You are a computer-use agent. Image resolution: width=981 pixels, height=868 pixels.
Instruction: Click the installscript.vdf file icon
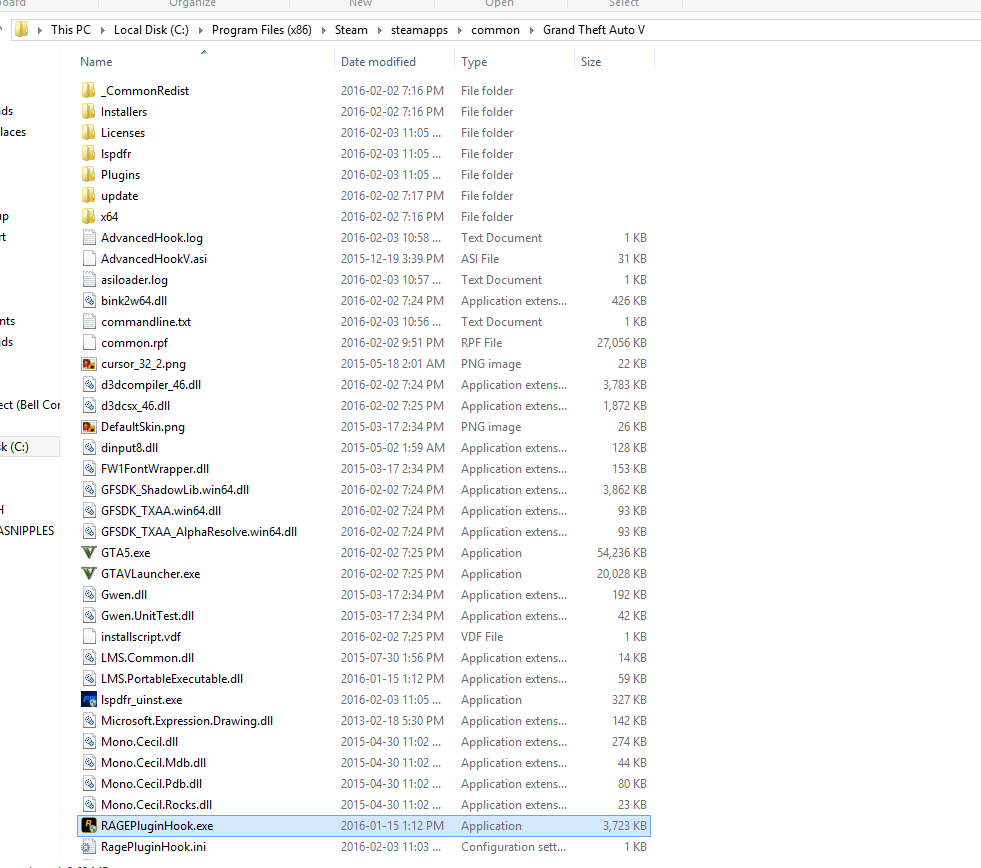[89, 636]
